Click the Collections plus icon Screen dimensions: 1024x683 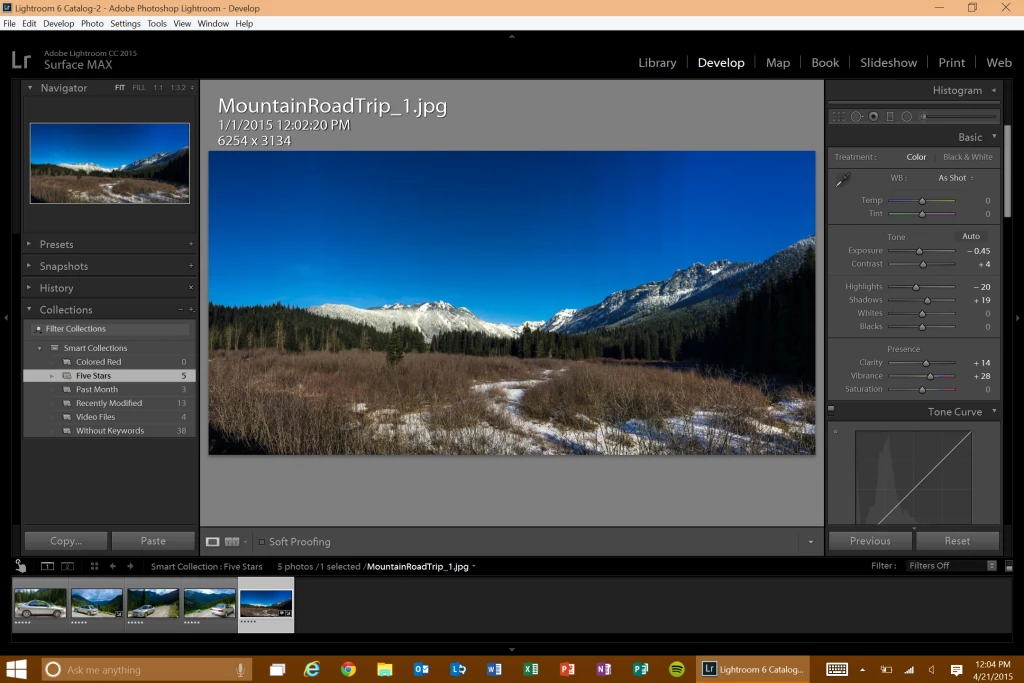tap(191, 310)
